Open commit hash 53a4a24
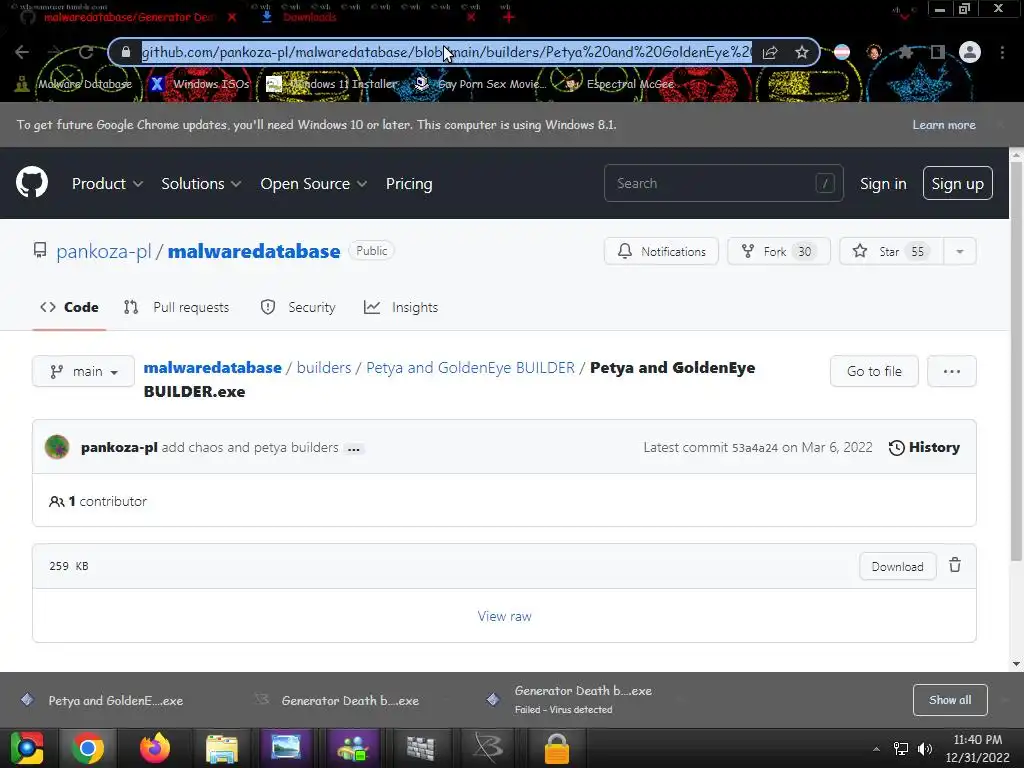The width and height of the screenshot is (1024, 768). click(x=754, y=448)
